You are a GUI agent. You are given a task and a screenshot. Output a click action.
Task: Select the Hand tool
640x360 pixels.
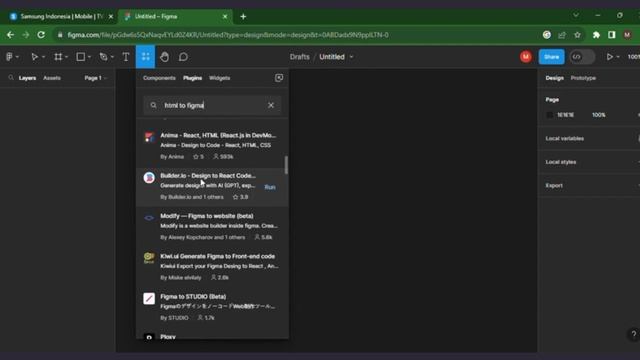pyautogui.click(x=164, y=57)
